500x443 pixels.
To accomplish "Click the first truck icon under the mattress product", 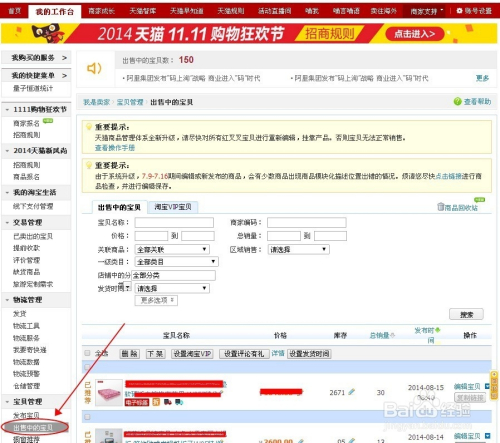I will pyautogui.click(x=168, y=402).
